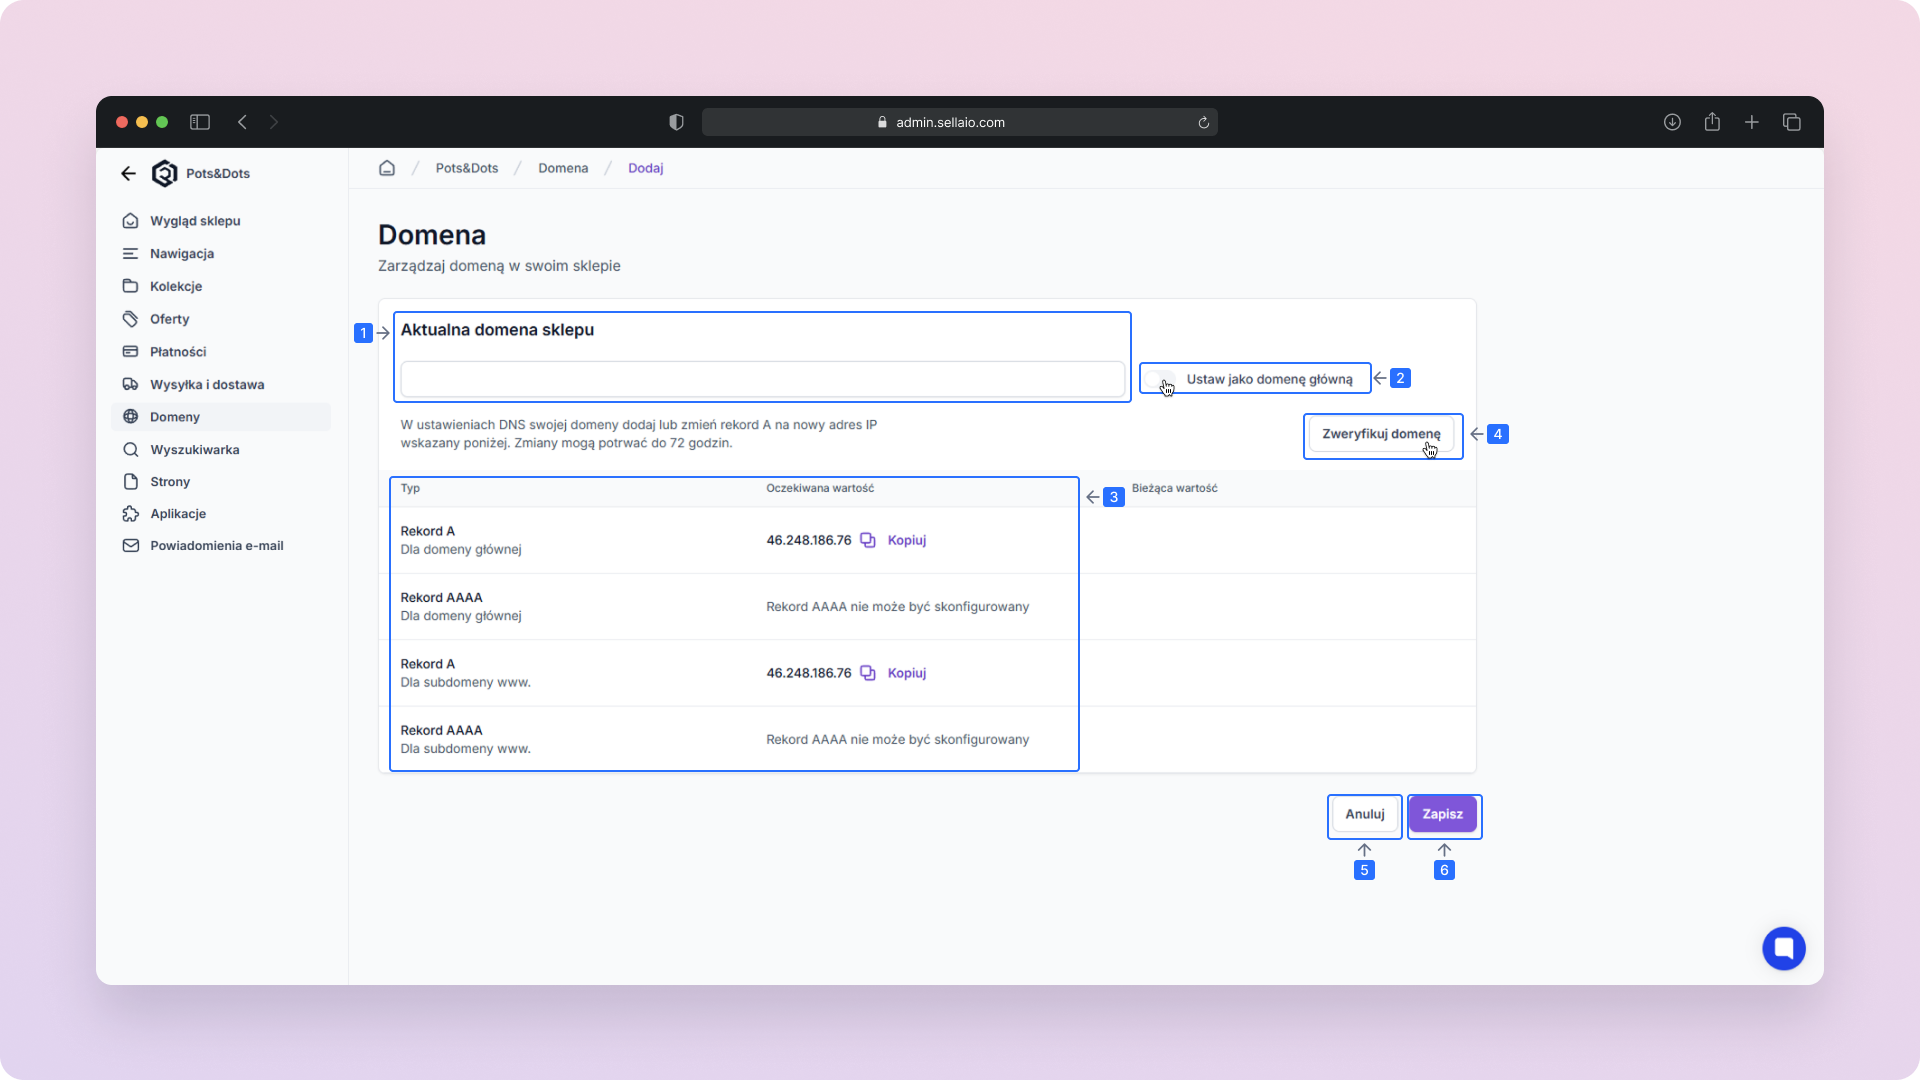
Task: Click the Aktualna domena sklepu input field
Action: (x=762, y=379)
